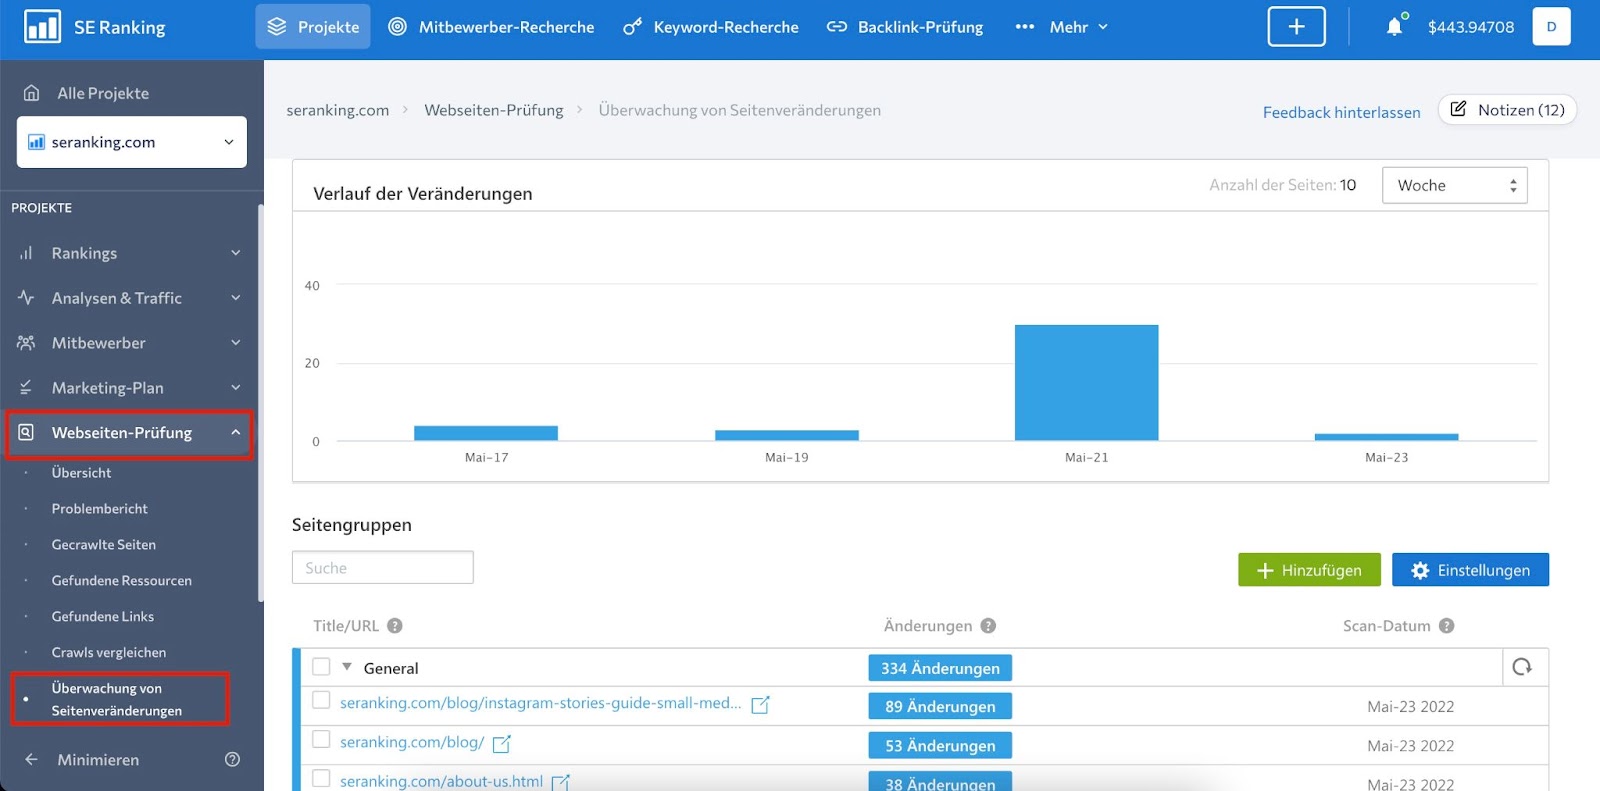
Task: Collapse the Webseiten-Prüfung chevron
Action: pos(236,432)
